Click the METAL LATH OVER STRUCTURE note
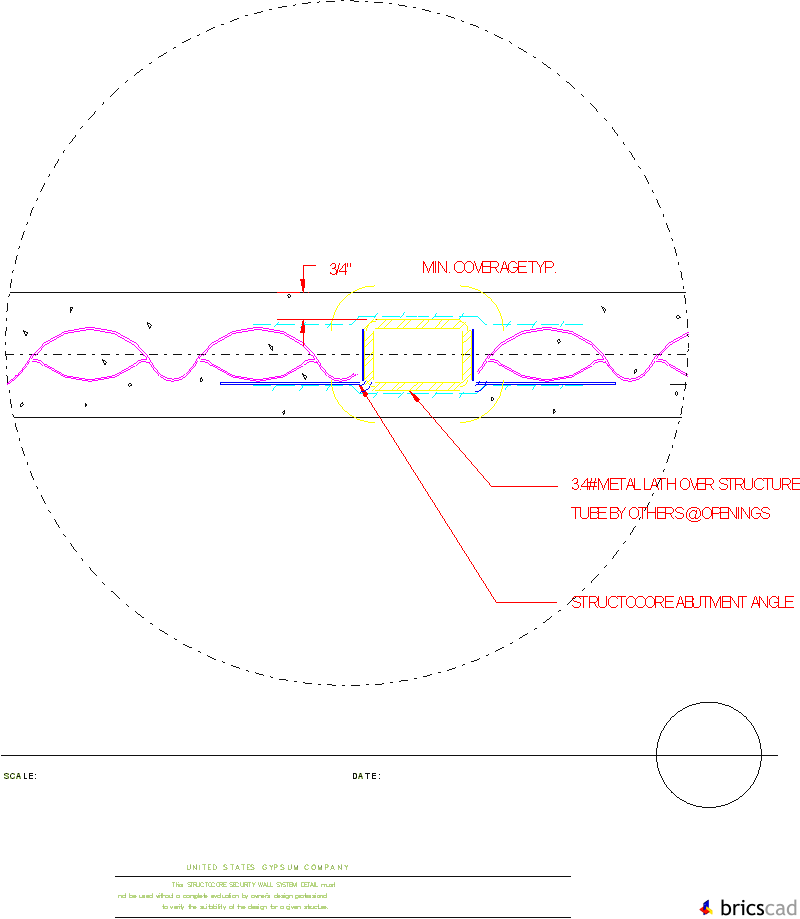Viewport: 800px width, 919px height. (680, 485)
